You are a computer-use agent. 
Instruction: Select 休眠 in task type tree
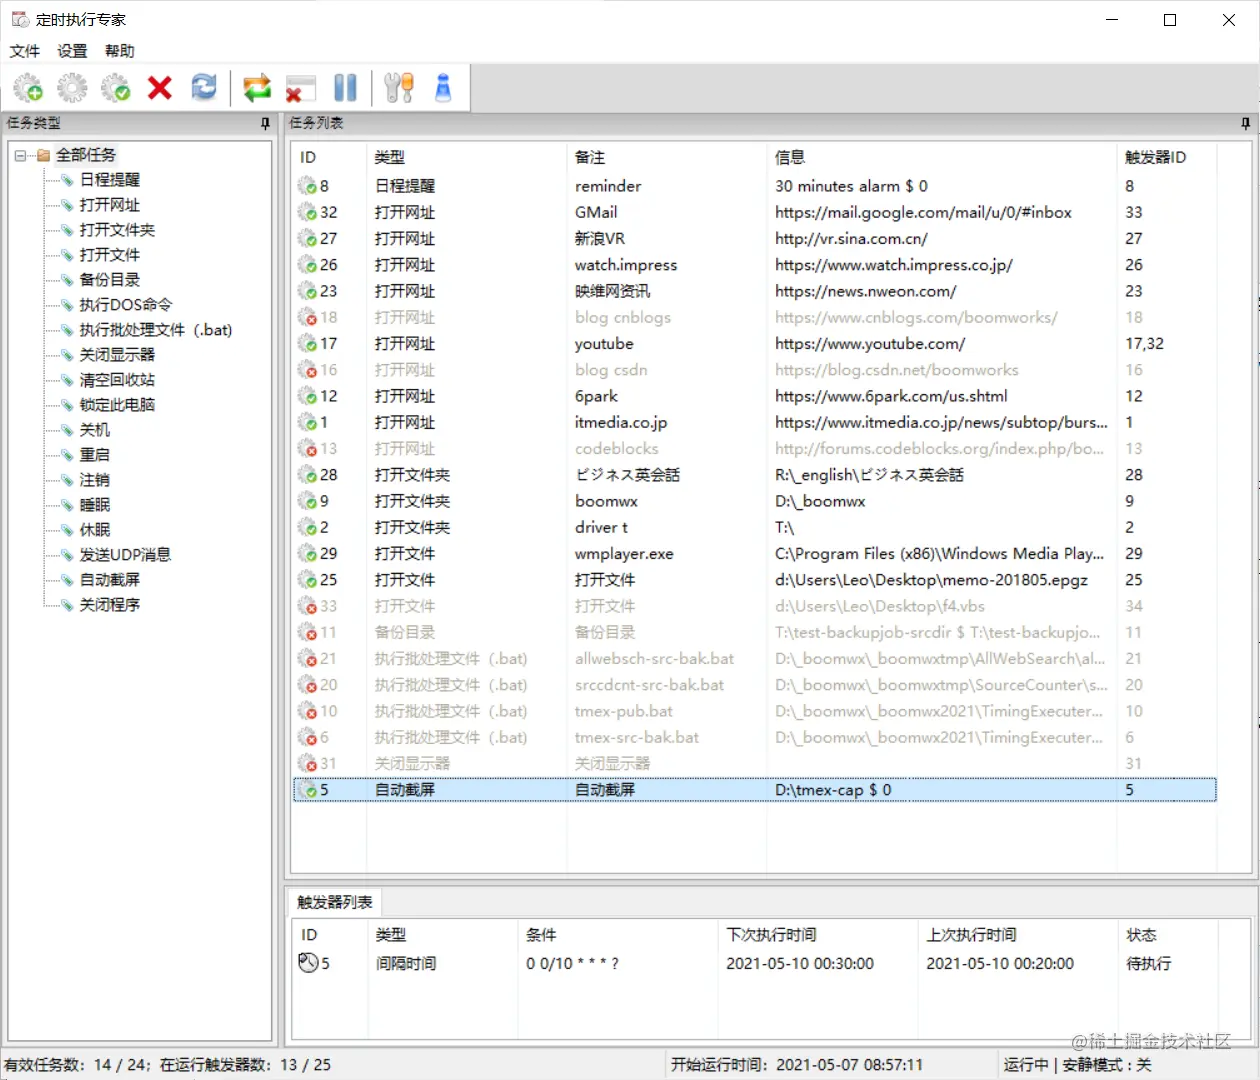pos(95,530)
